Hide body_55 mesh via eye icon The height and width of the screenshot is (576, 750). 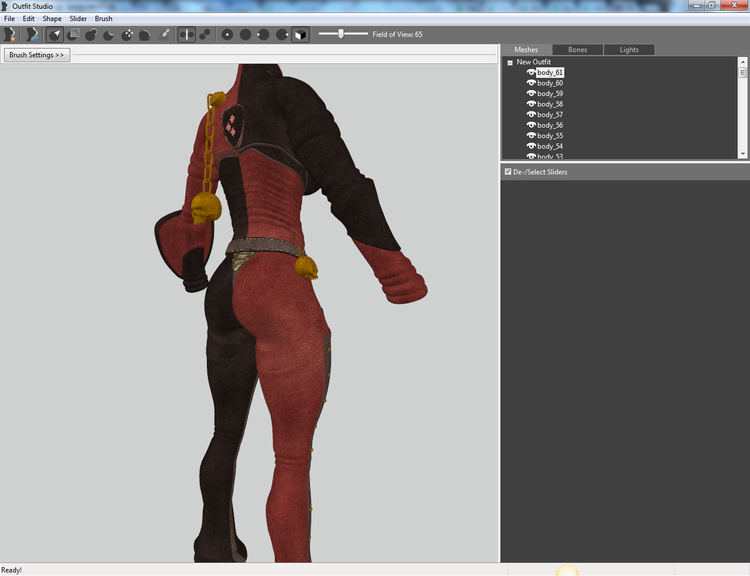[x=530, y=135]
